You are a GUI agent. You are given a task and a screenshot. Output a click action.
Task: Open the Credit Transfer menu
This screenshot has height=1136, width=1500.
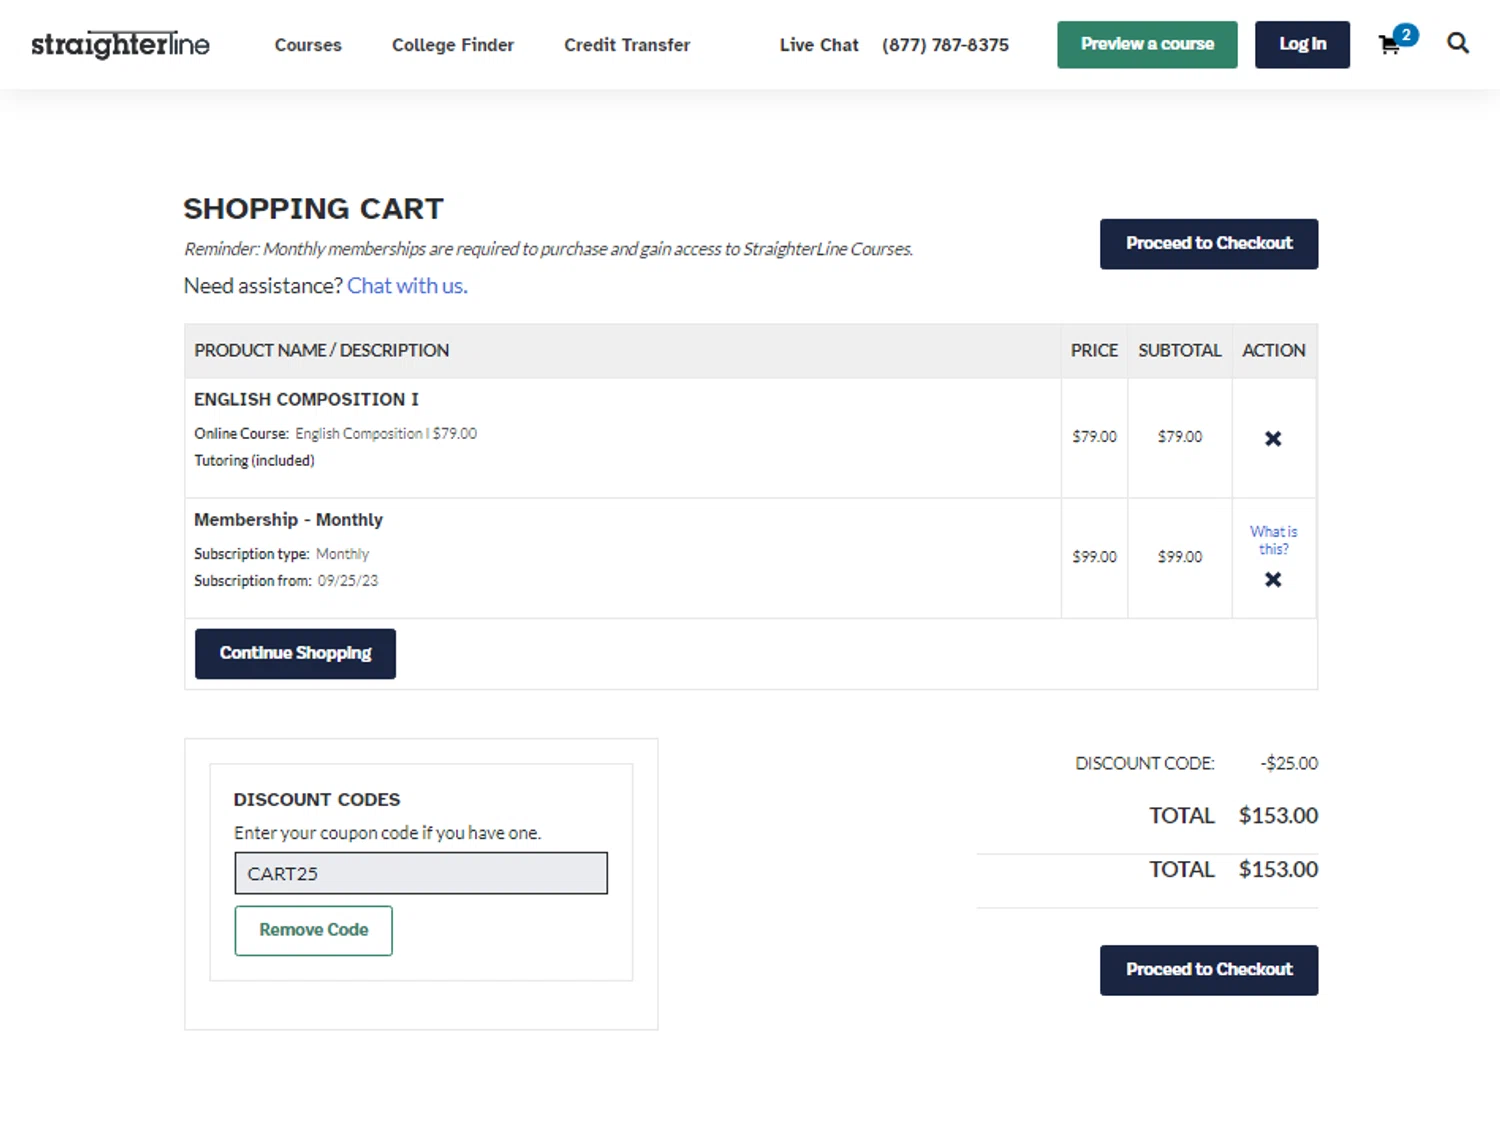[x=627, y=45]
